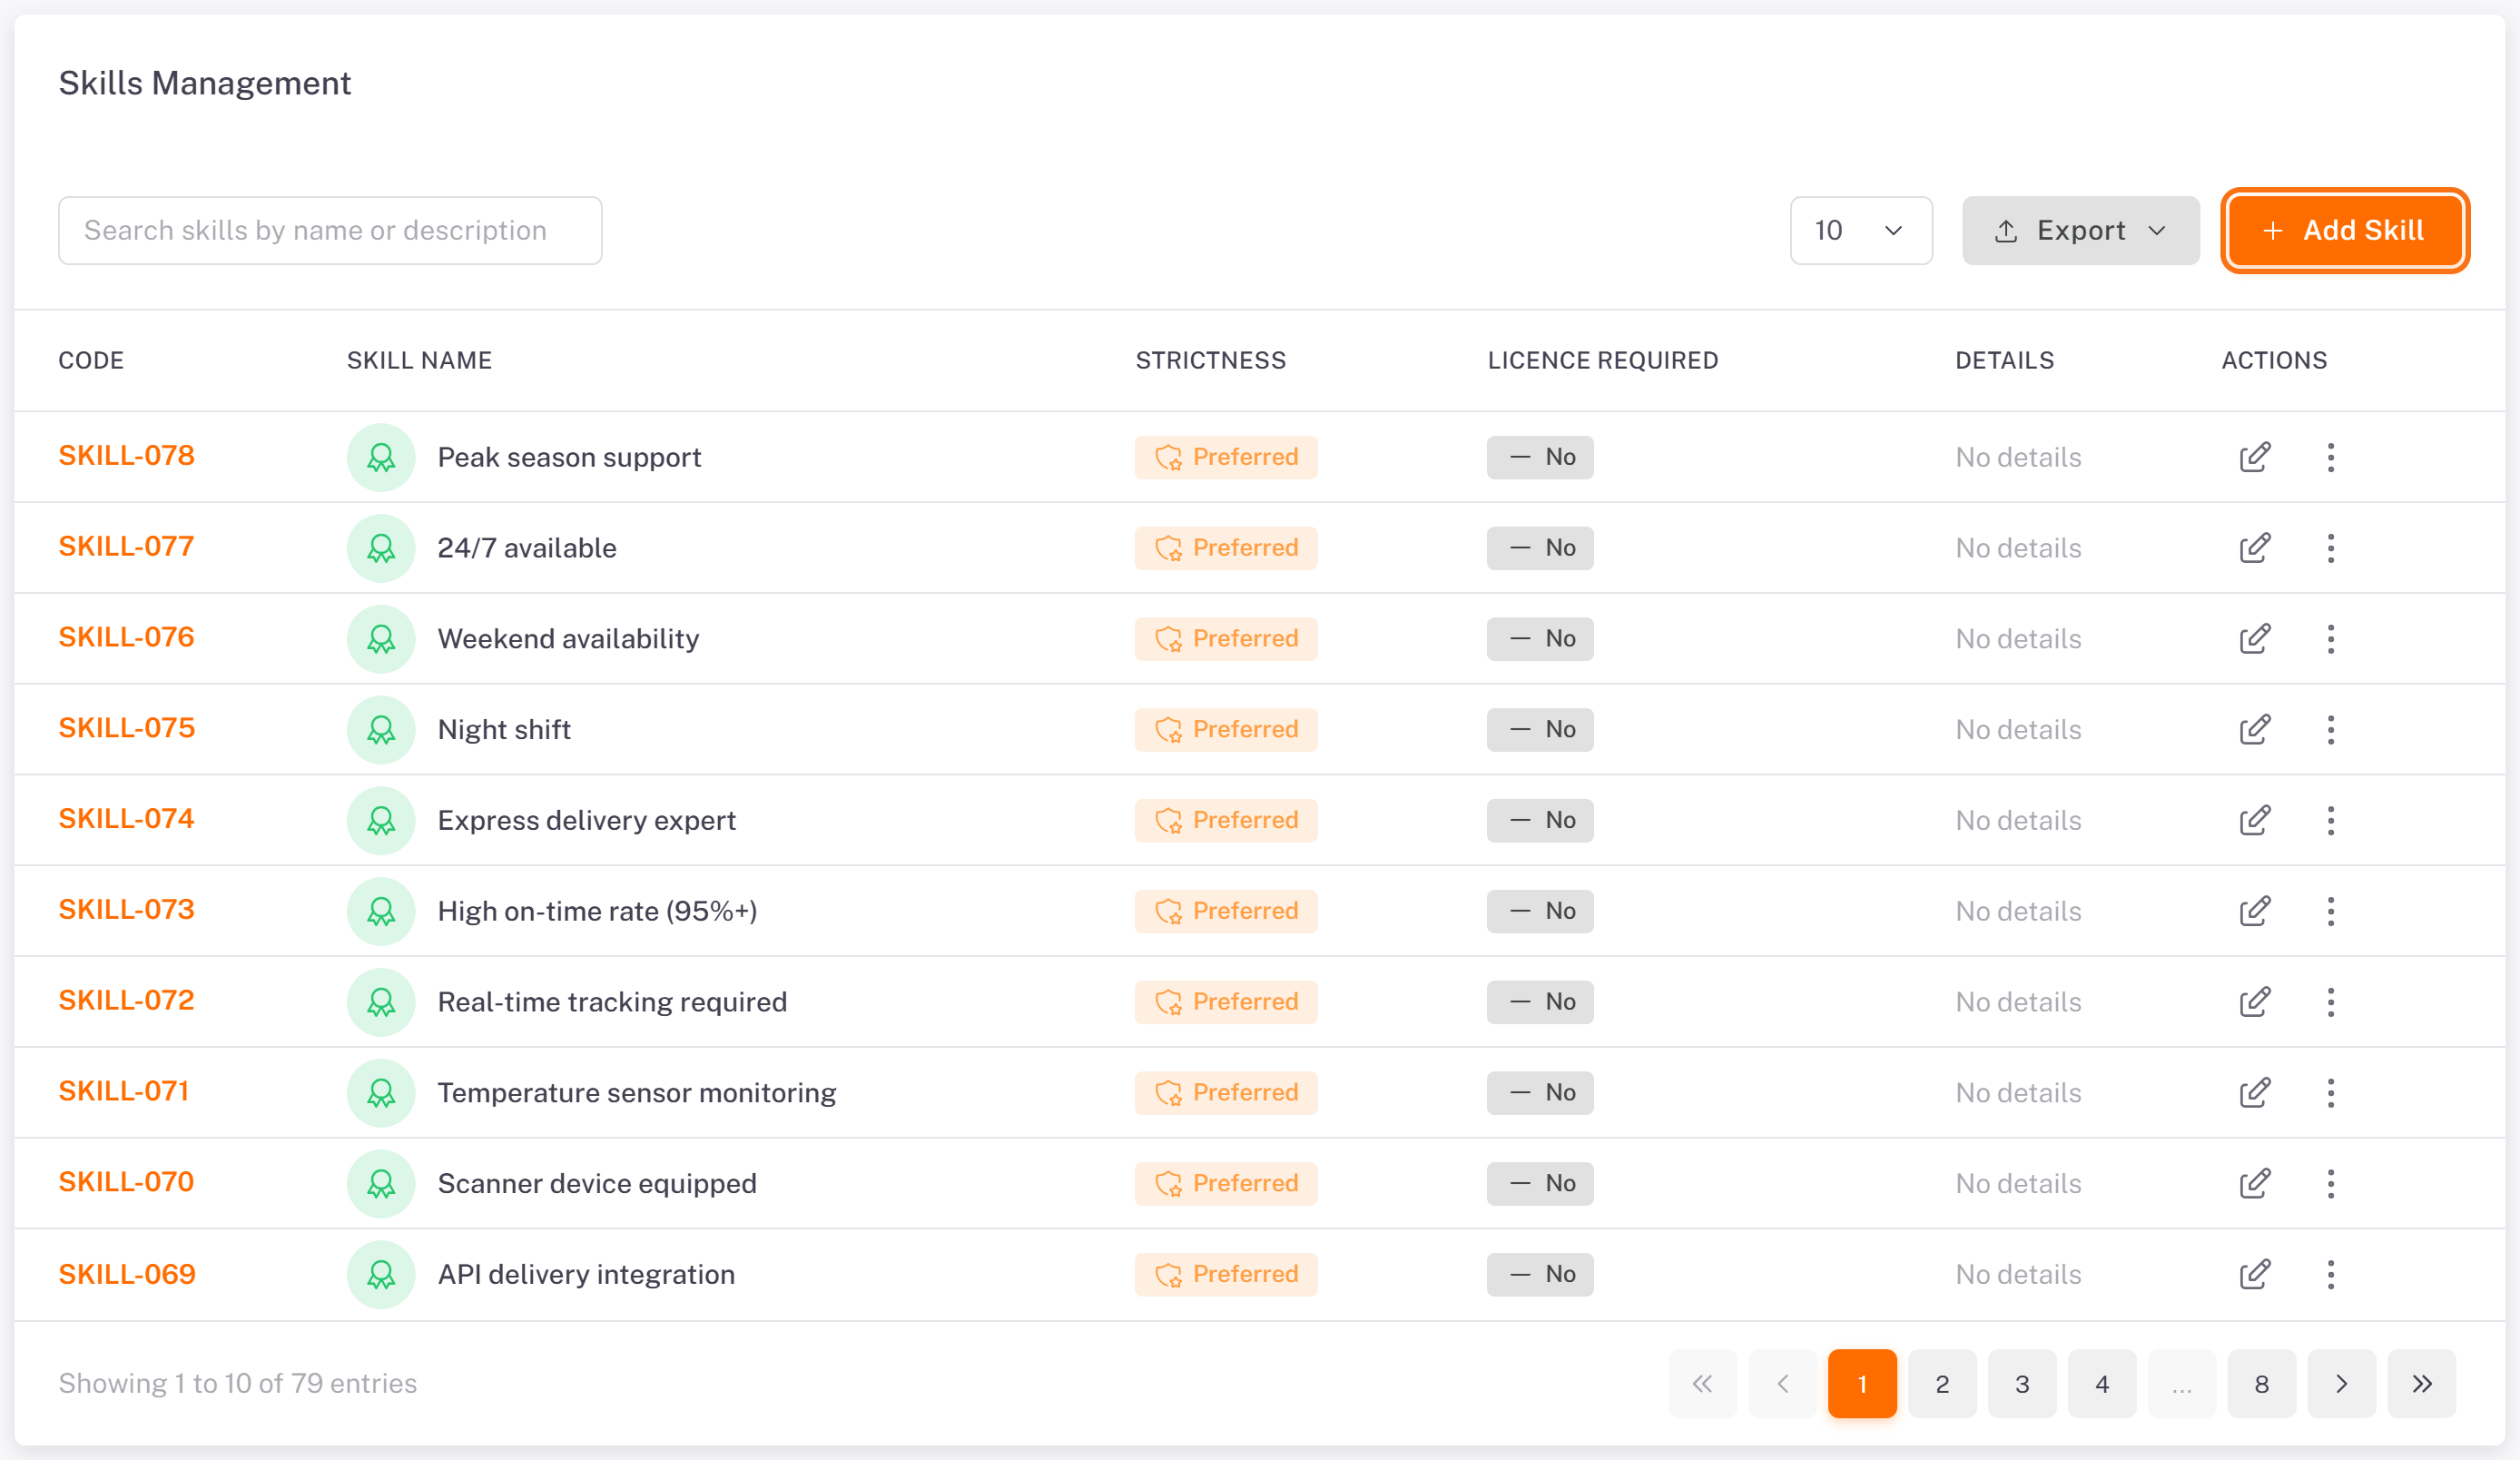Select current page 1 in pagination
Image resolution: width=2520 pixels, height=1460 pixels.
pyautogui.click(x=1861, y=1383)
